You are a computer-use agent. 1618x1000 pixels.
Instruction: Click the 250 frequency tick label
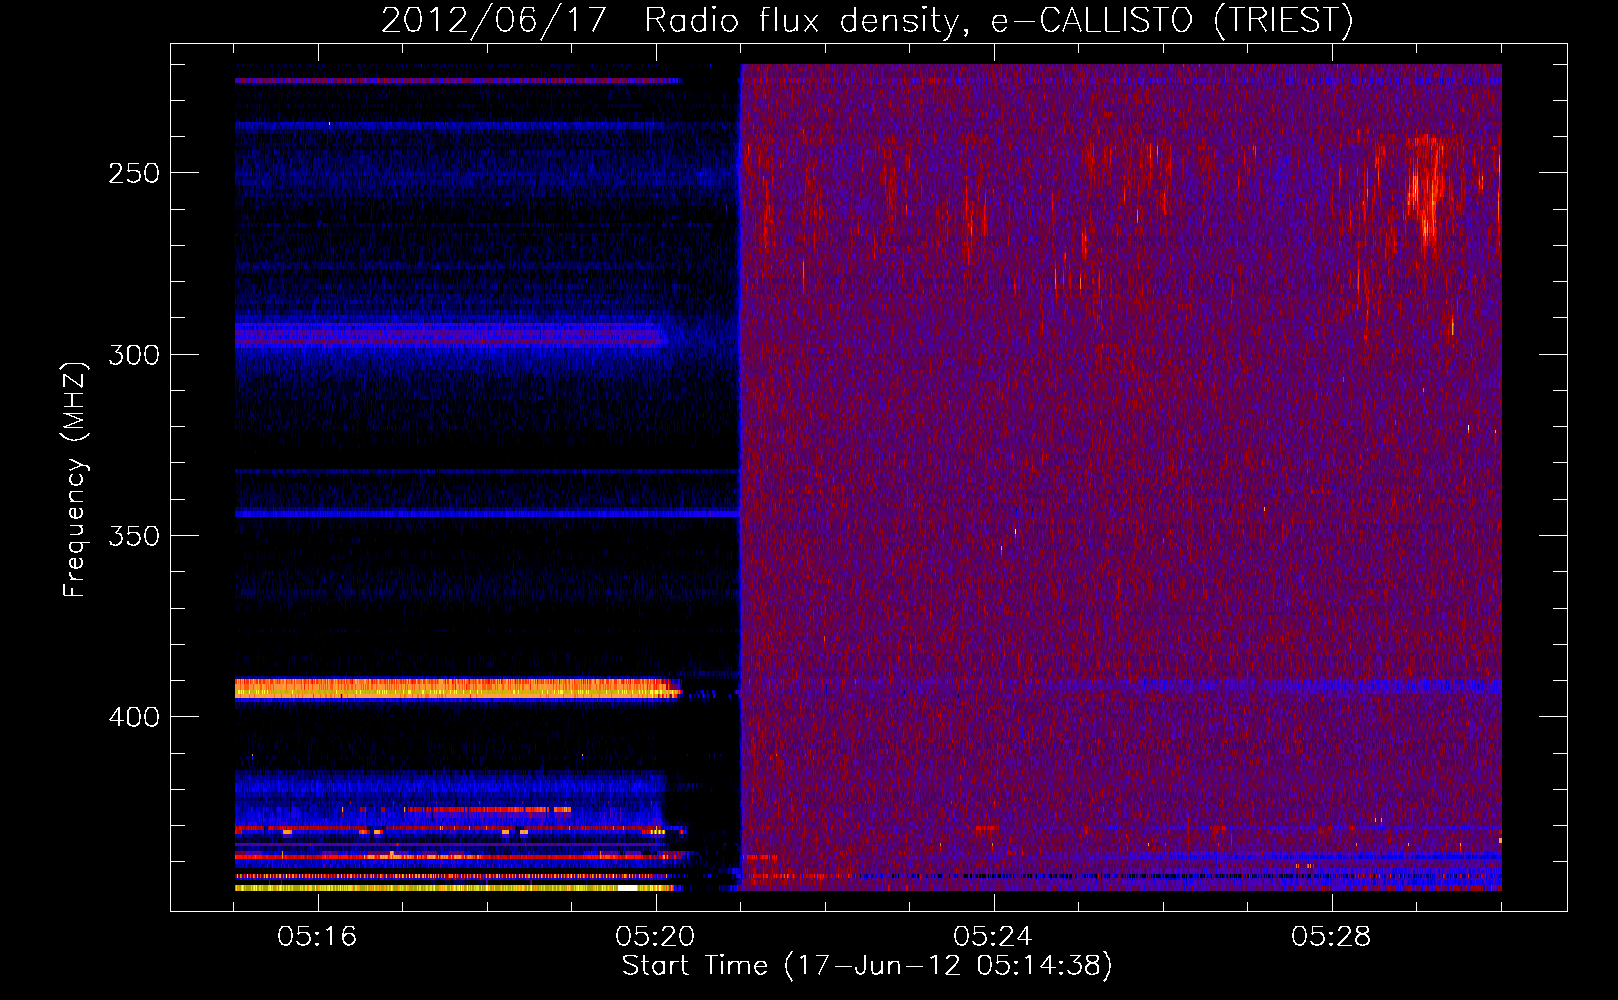tap(134, 173)
